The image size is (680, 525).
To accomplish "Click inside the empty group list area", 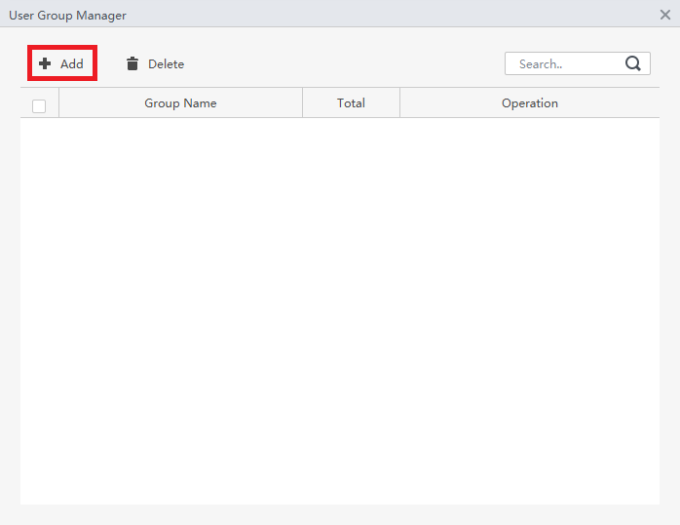I will (x=340, y=311).
